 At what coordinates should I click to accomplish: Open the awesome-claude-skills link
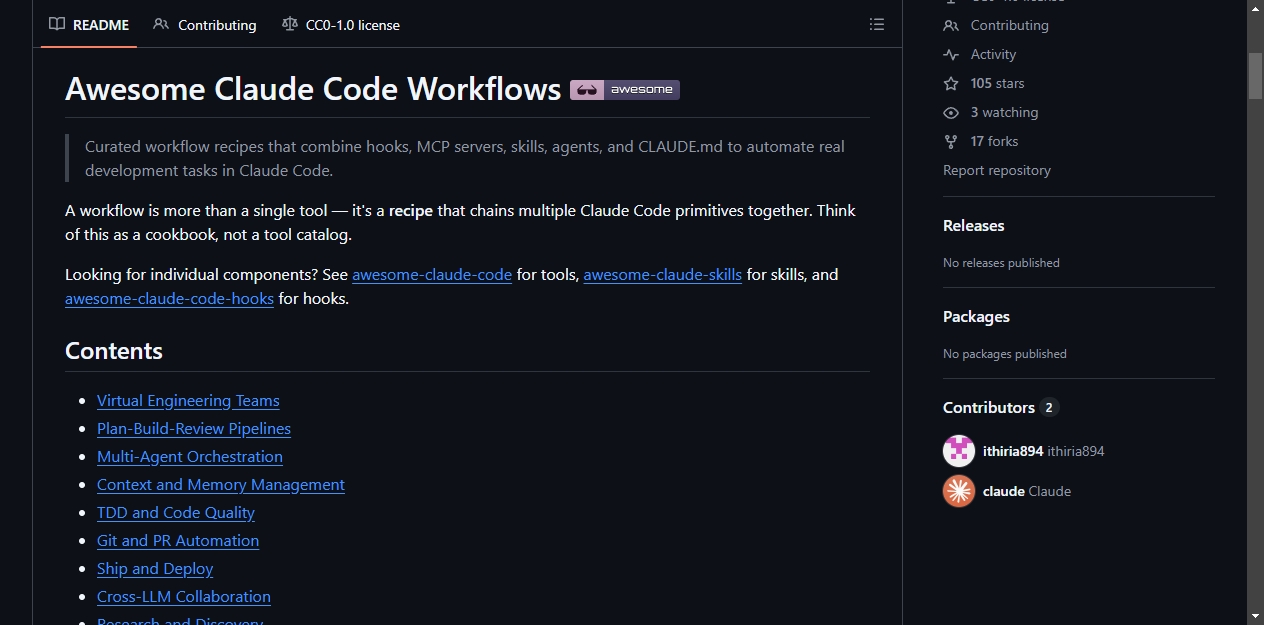coord(663,275)
